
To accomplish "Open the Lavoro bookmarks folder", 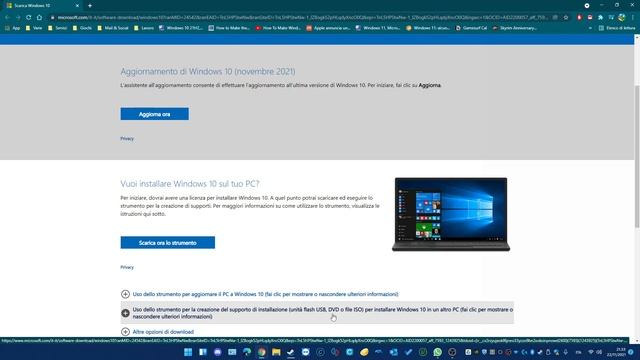I will click(x=144, y=28).
